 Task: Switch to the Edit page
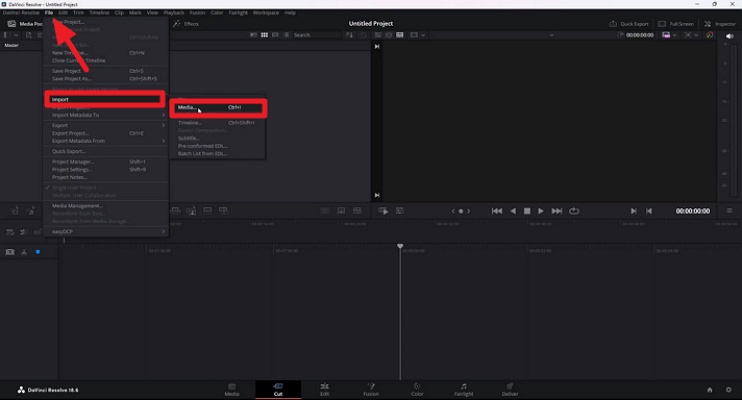(325, 390)
